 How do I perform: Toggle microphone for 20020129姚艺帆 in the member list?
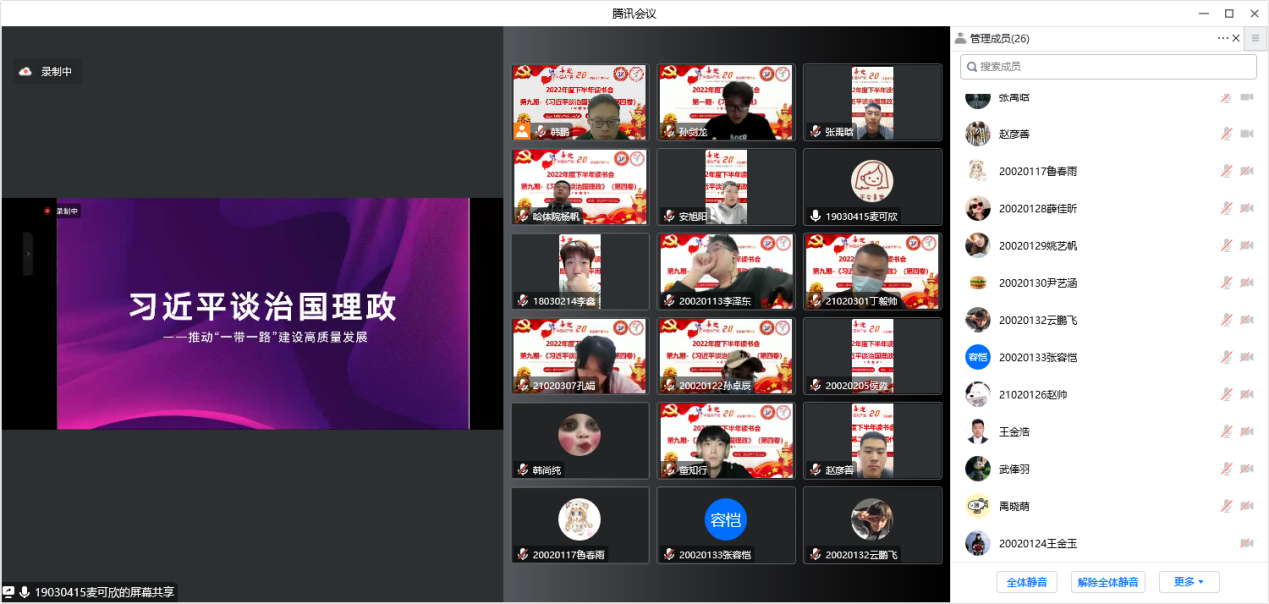pyautogui.click(x=1226, y=246)
